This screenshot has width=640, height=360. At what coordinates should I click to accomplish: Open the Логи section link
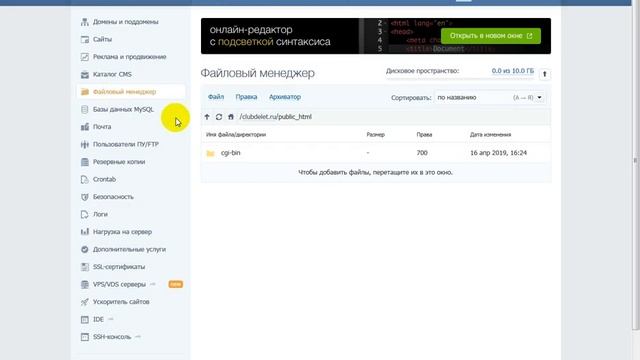[100, 214]
